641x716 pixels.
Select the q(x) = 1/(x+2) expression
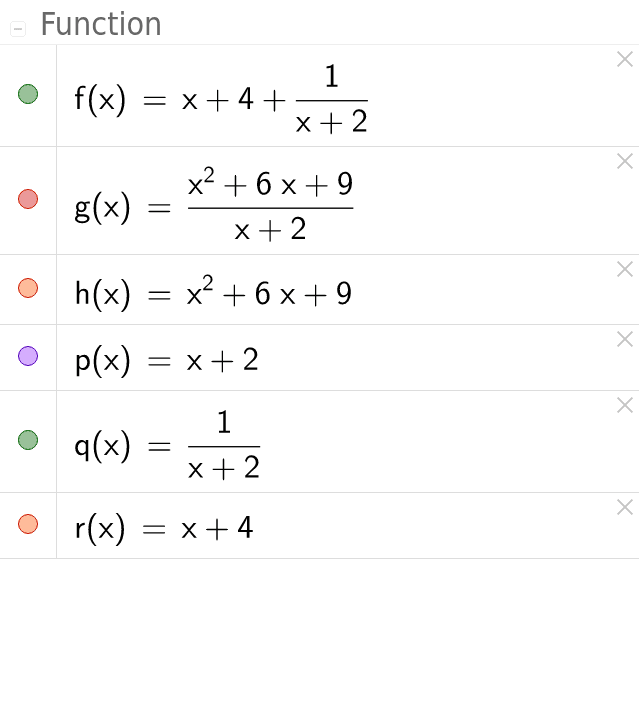point(167,444)
